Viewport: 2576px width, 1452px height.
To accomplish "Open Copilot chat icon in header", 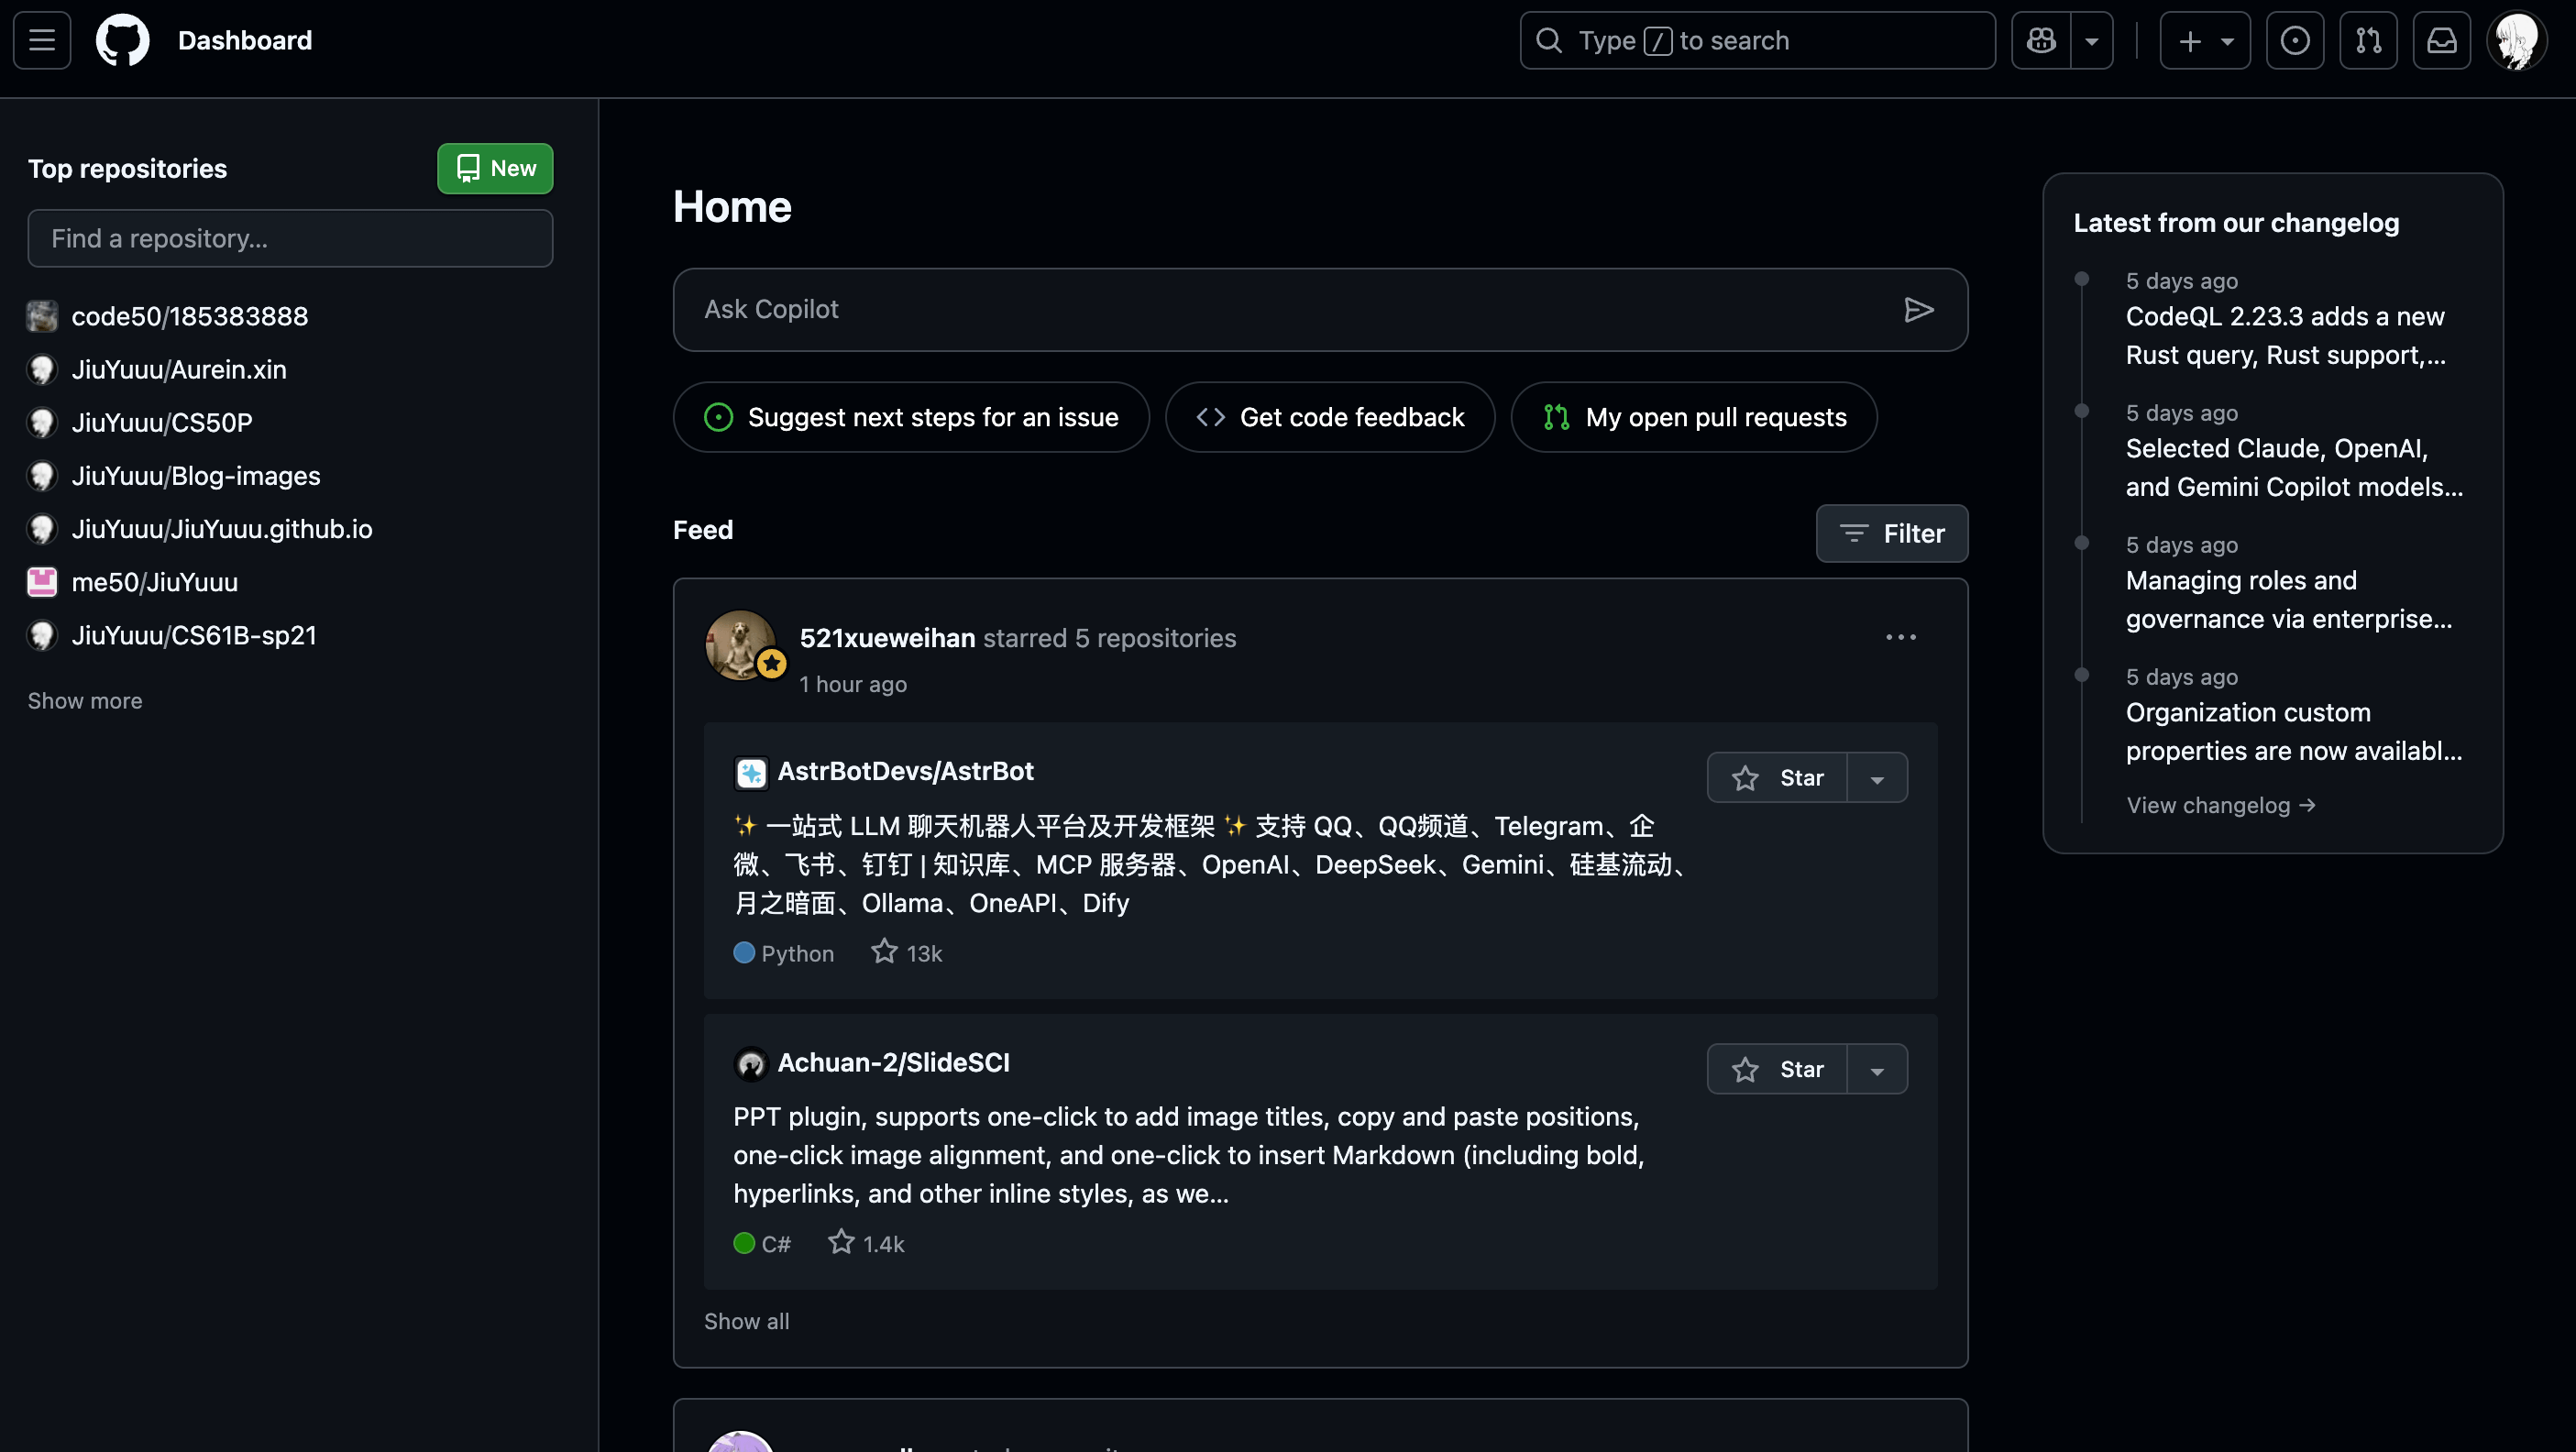I will (2041, 40).
